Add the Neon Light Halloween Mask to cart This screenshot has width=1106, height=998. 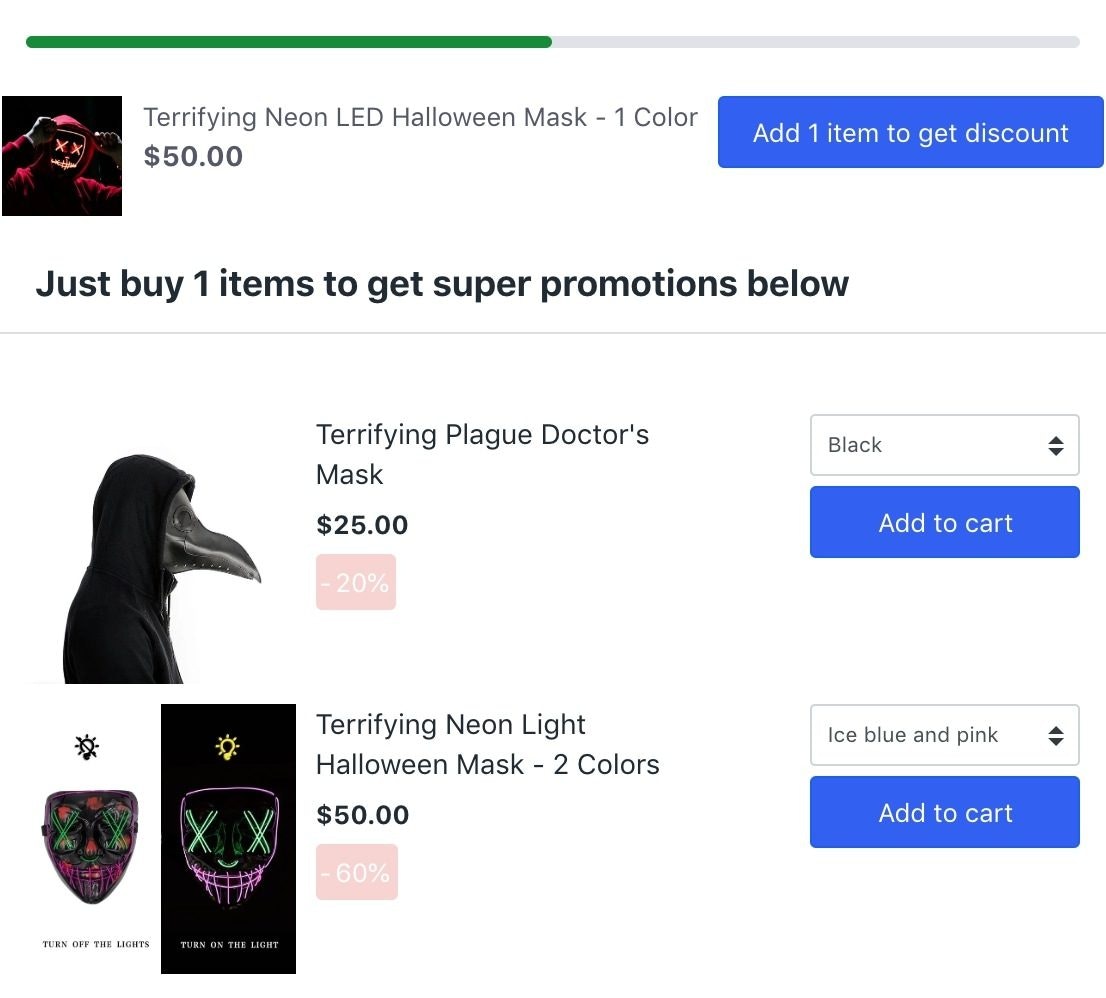[944, 812]
